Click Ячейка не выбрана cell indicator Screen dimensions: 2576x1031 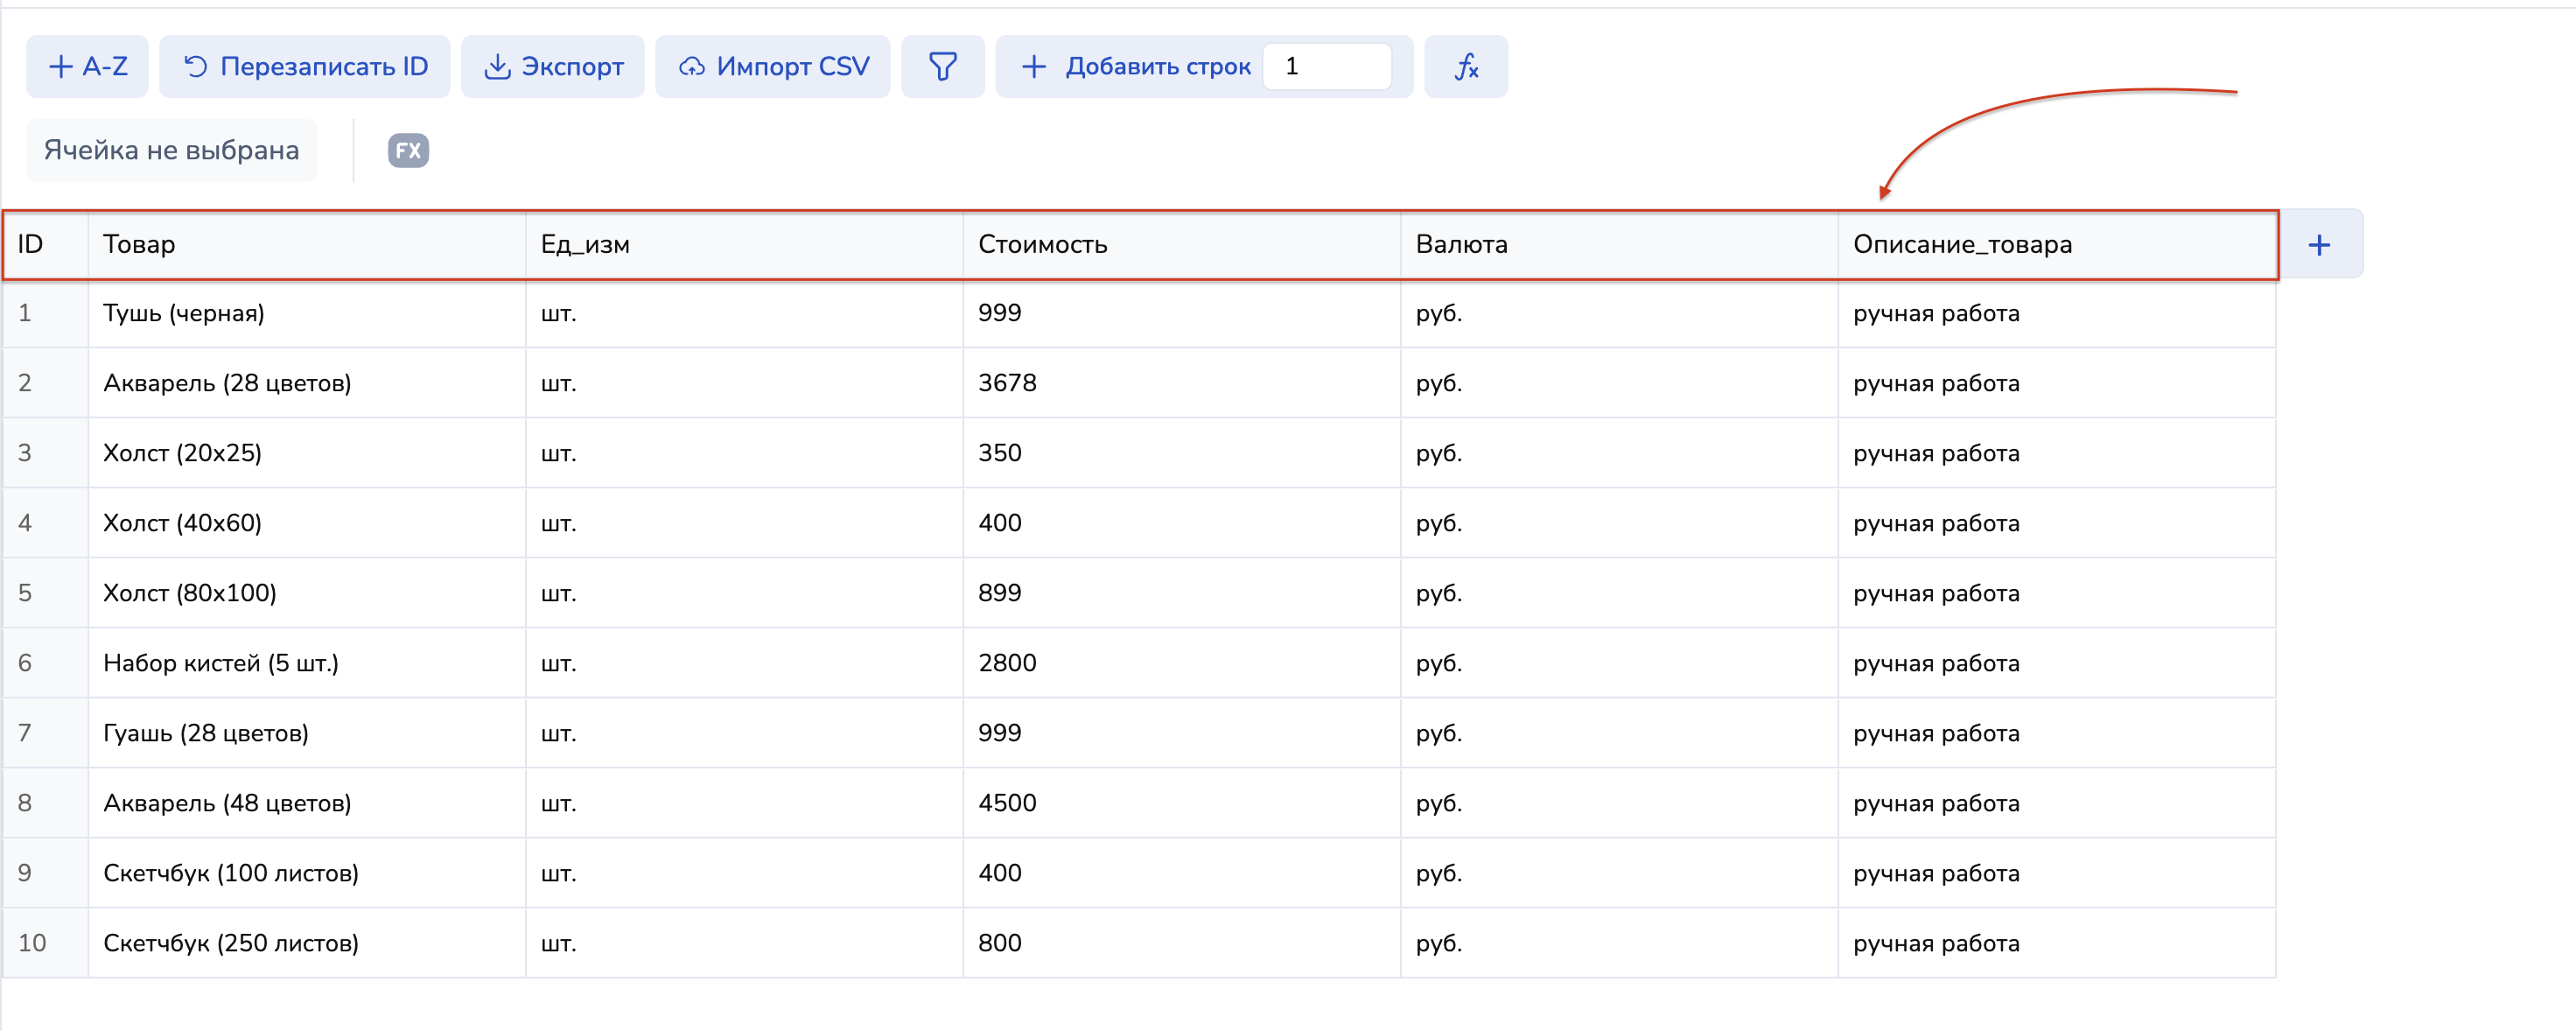click(x=171, y=151)
